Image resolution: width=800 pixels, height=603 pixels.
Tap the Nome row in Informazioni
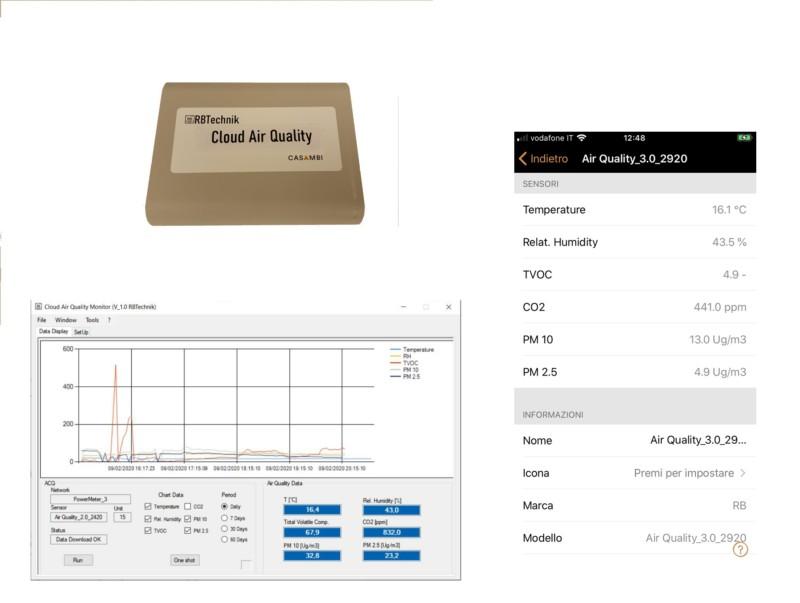(x=635, y=440)
